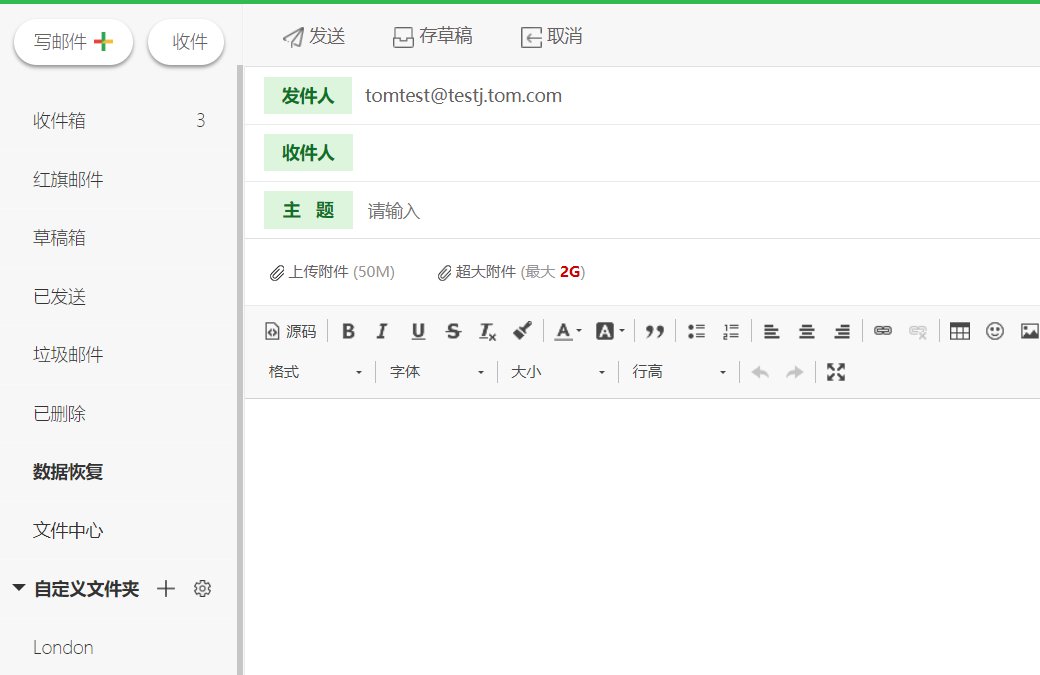Insert a table into the email body
The width and height of the screenshot is (1040, 675).
click(x=959, y=331)
